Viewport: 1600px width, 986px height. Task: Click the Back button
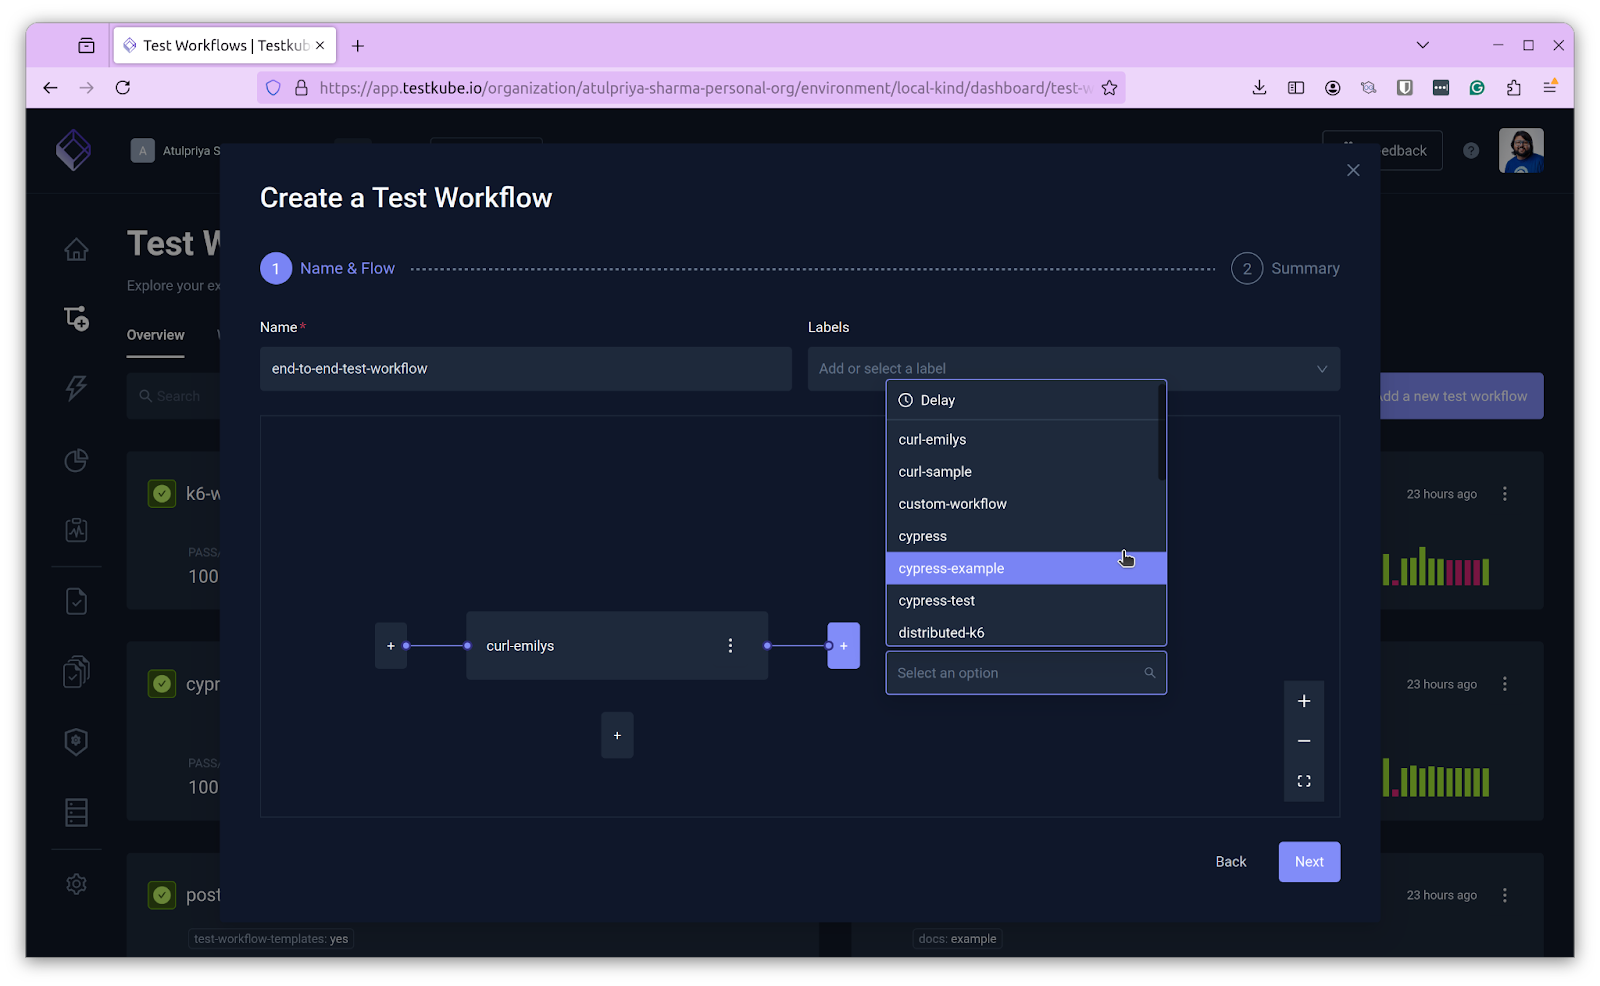(x=1231, y=862)
